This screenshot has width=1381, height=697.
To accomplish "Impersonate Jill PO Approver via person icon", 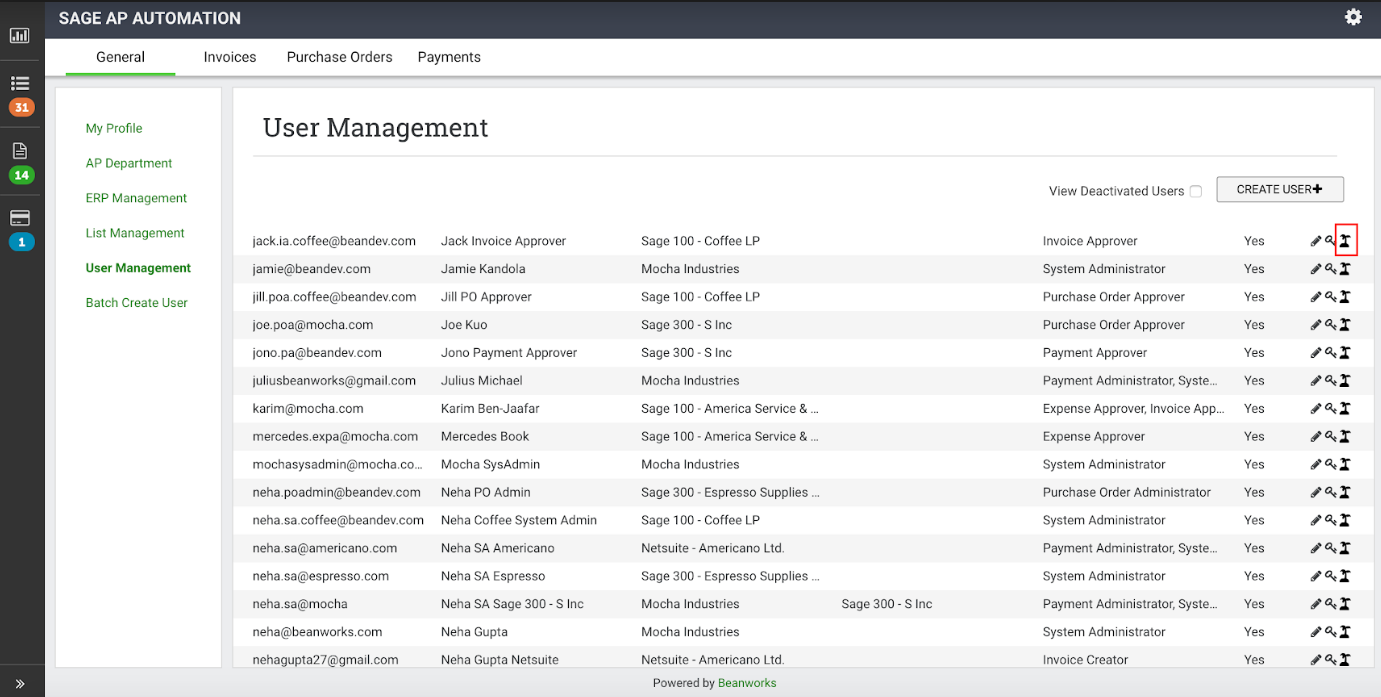I will coord(1345,297).
